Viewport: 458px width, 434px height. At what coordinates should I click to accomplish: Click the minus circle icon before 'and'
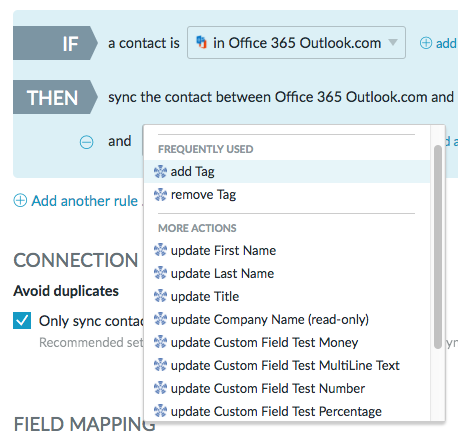(86, 142)
